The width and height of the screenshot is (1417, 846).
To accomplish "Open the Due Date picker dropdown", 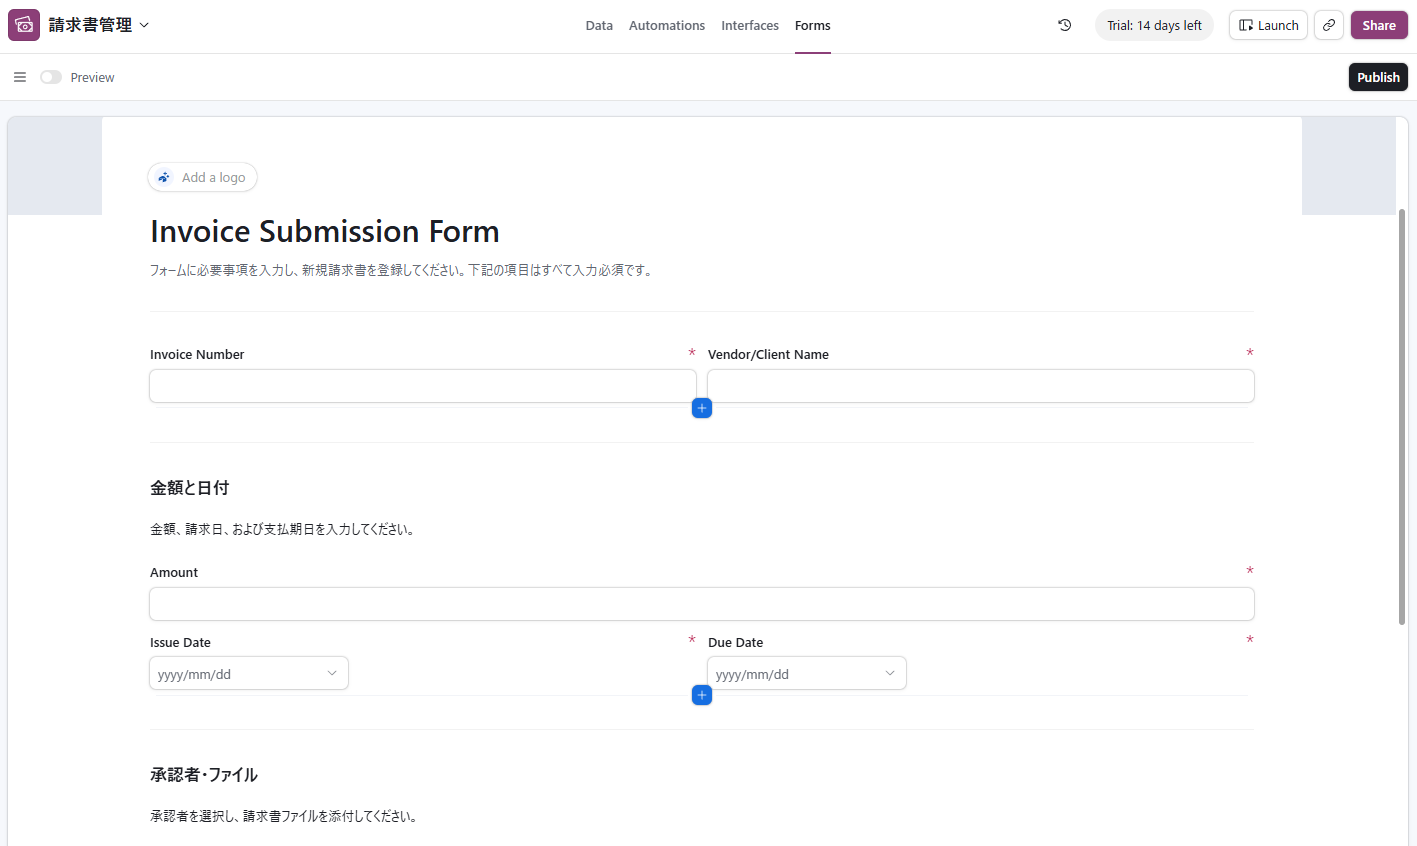I will click(807, 673).
